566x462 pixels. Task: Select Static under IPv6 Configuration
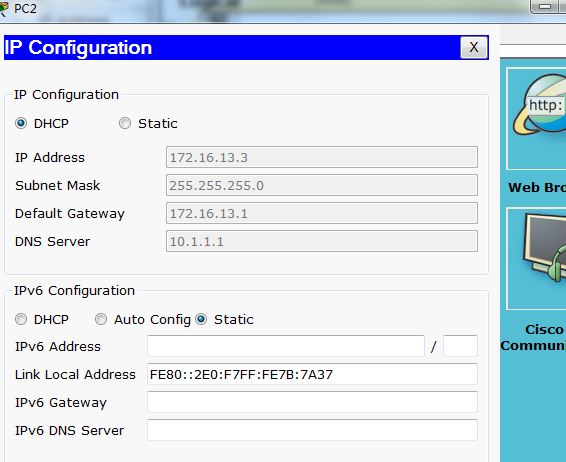201,319
